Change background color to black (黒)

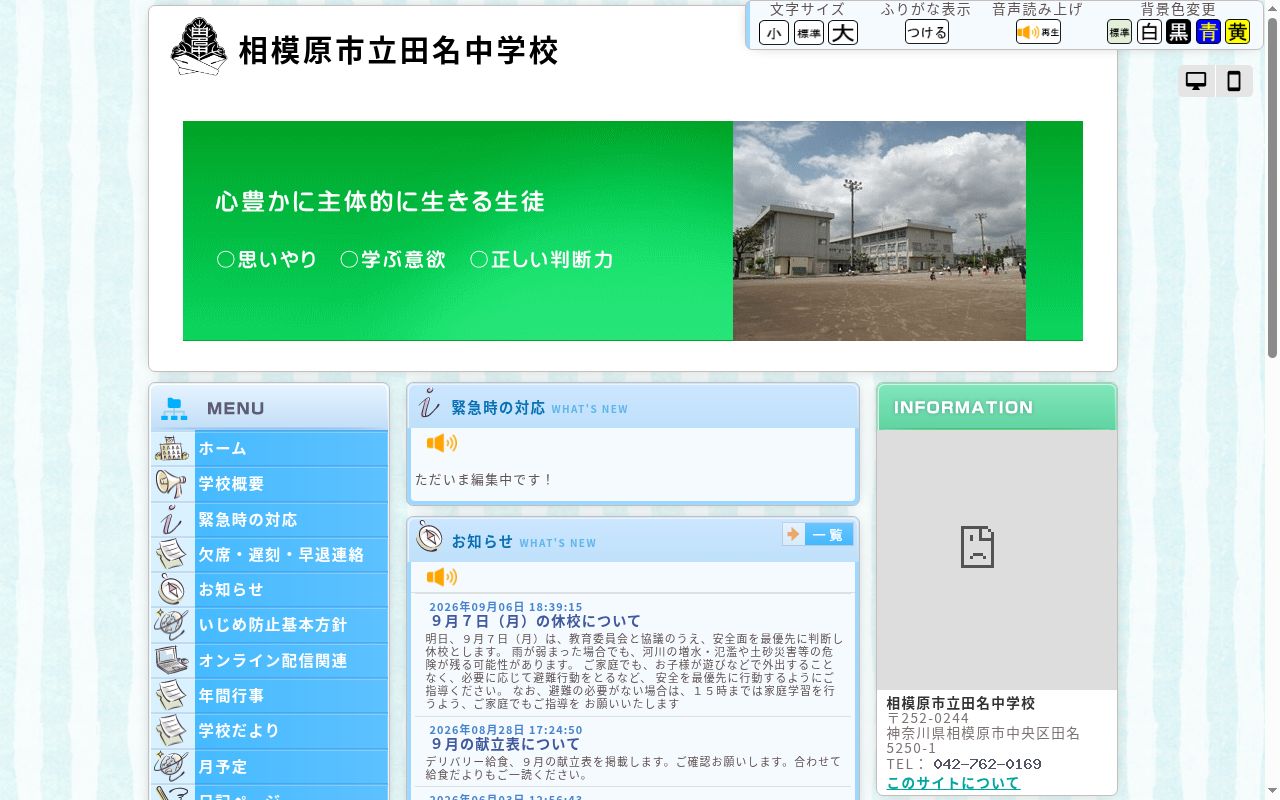1179,32
